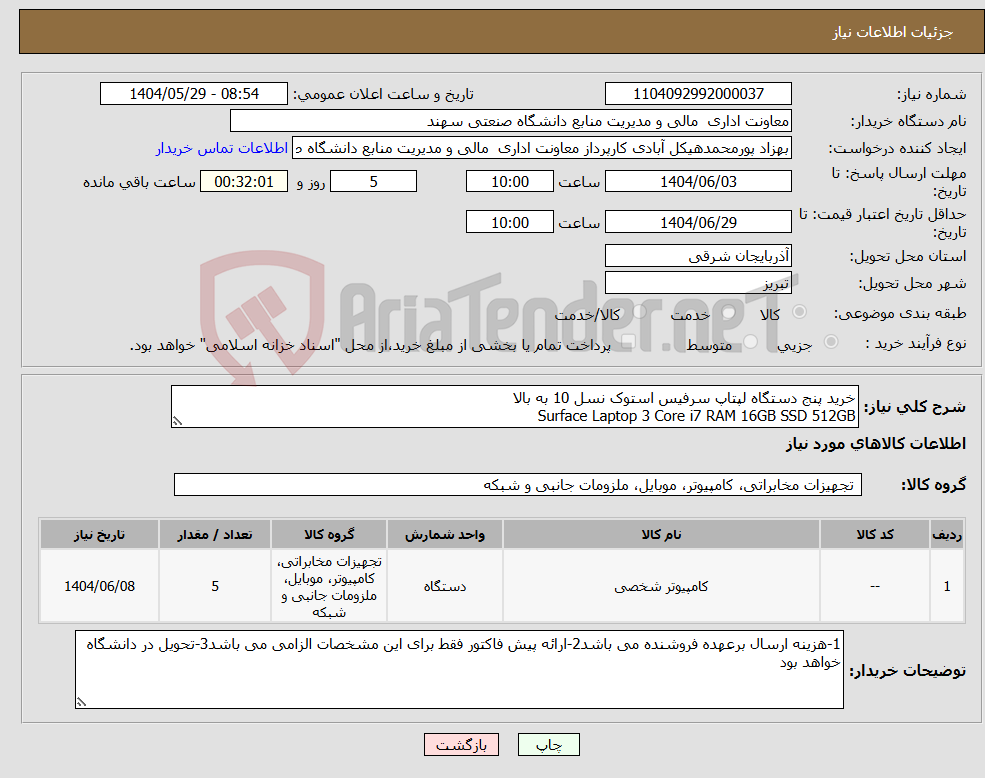Click the remaining days field showing 5
985x778 pixels.
point(373,182)
